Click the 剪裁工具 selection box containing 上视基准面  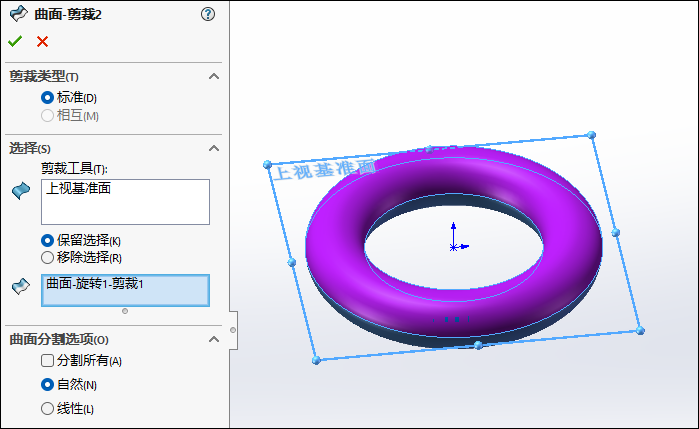125,202
